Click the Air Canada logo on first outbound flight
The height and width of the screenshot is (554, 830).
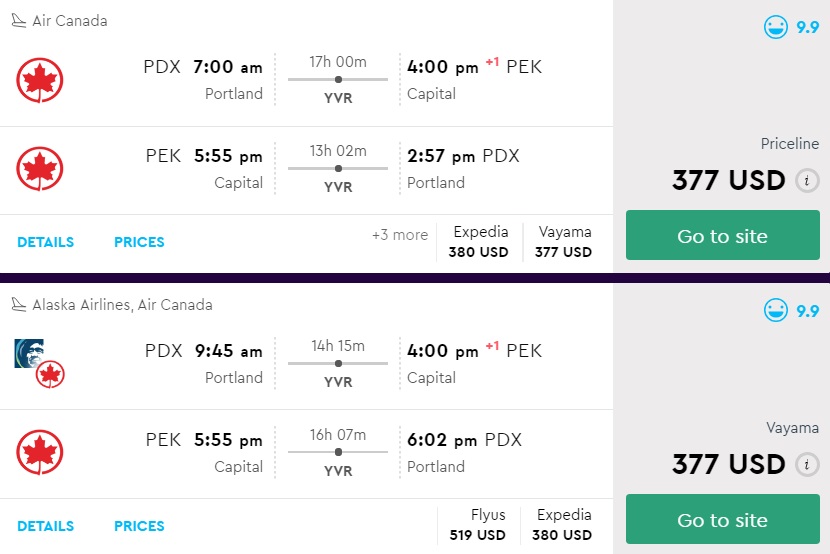tap(40, 80)
